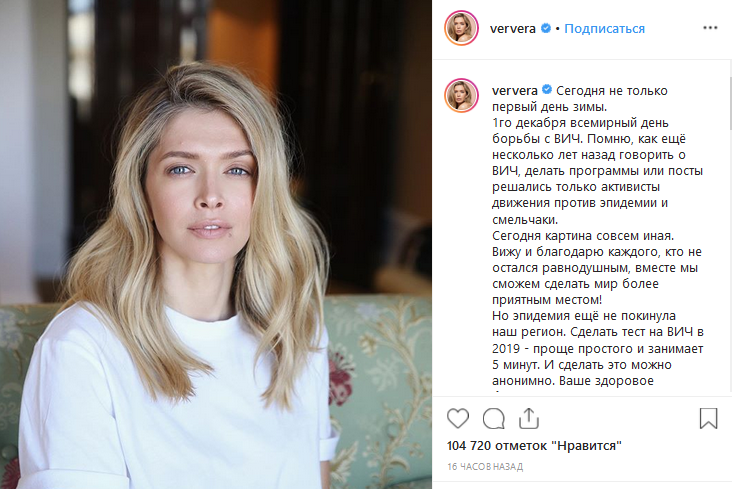This screenshot has height=489, width=732.
Task: Click the verified badge in the header
Action: tap(545, 28)
